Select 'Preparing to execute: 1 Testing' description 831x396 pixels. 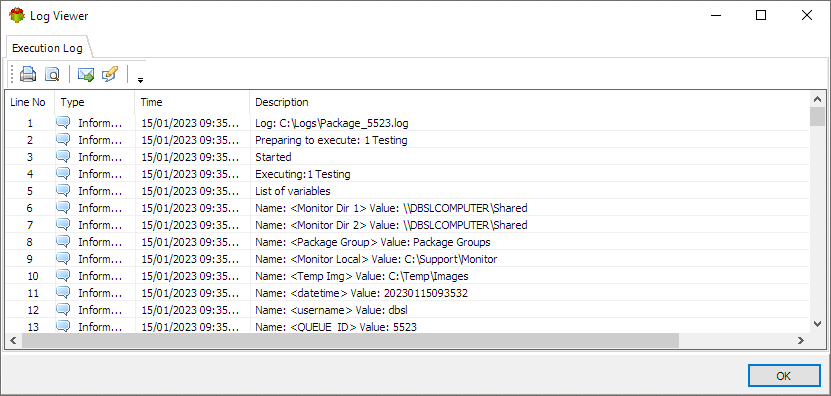[x=331, y=140]
